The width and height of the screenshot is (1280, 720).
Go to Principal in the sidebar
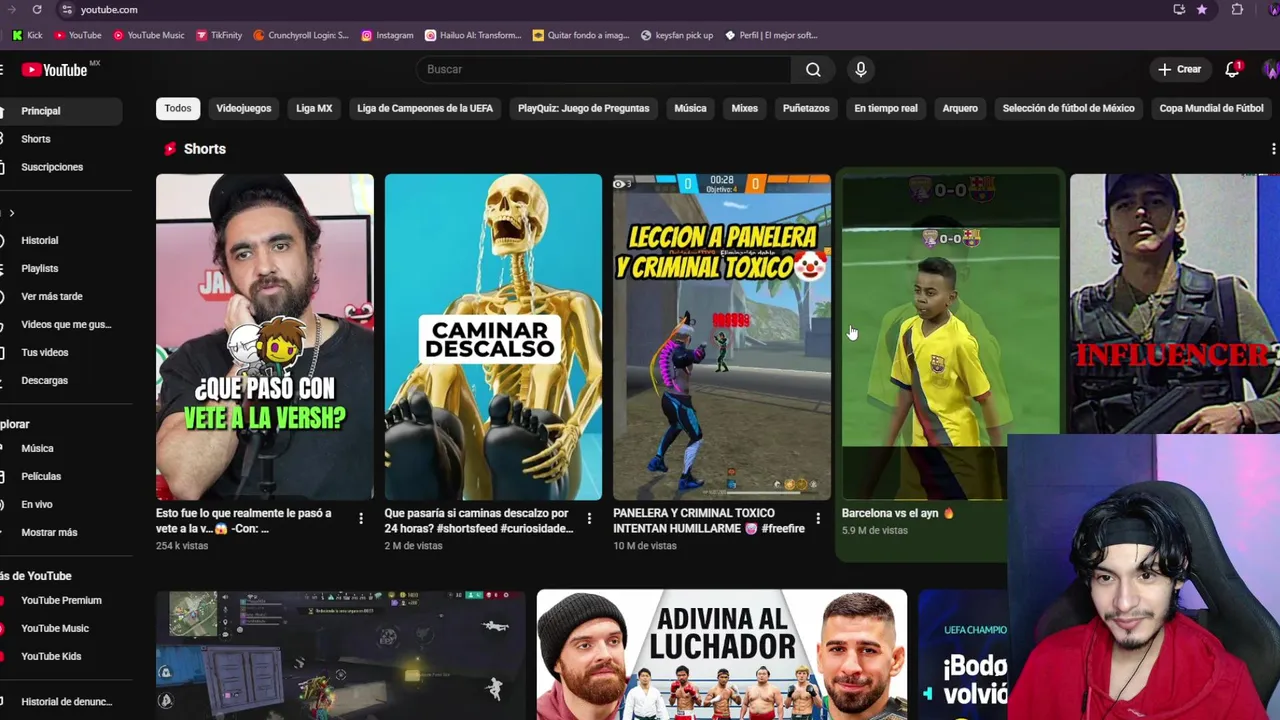pyautogui.click(x=61, y=111)
